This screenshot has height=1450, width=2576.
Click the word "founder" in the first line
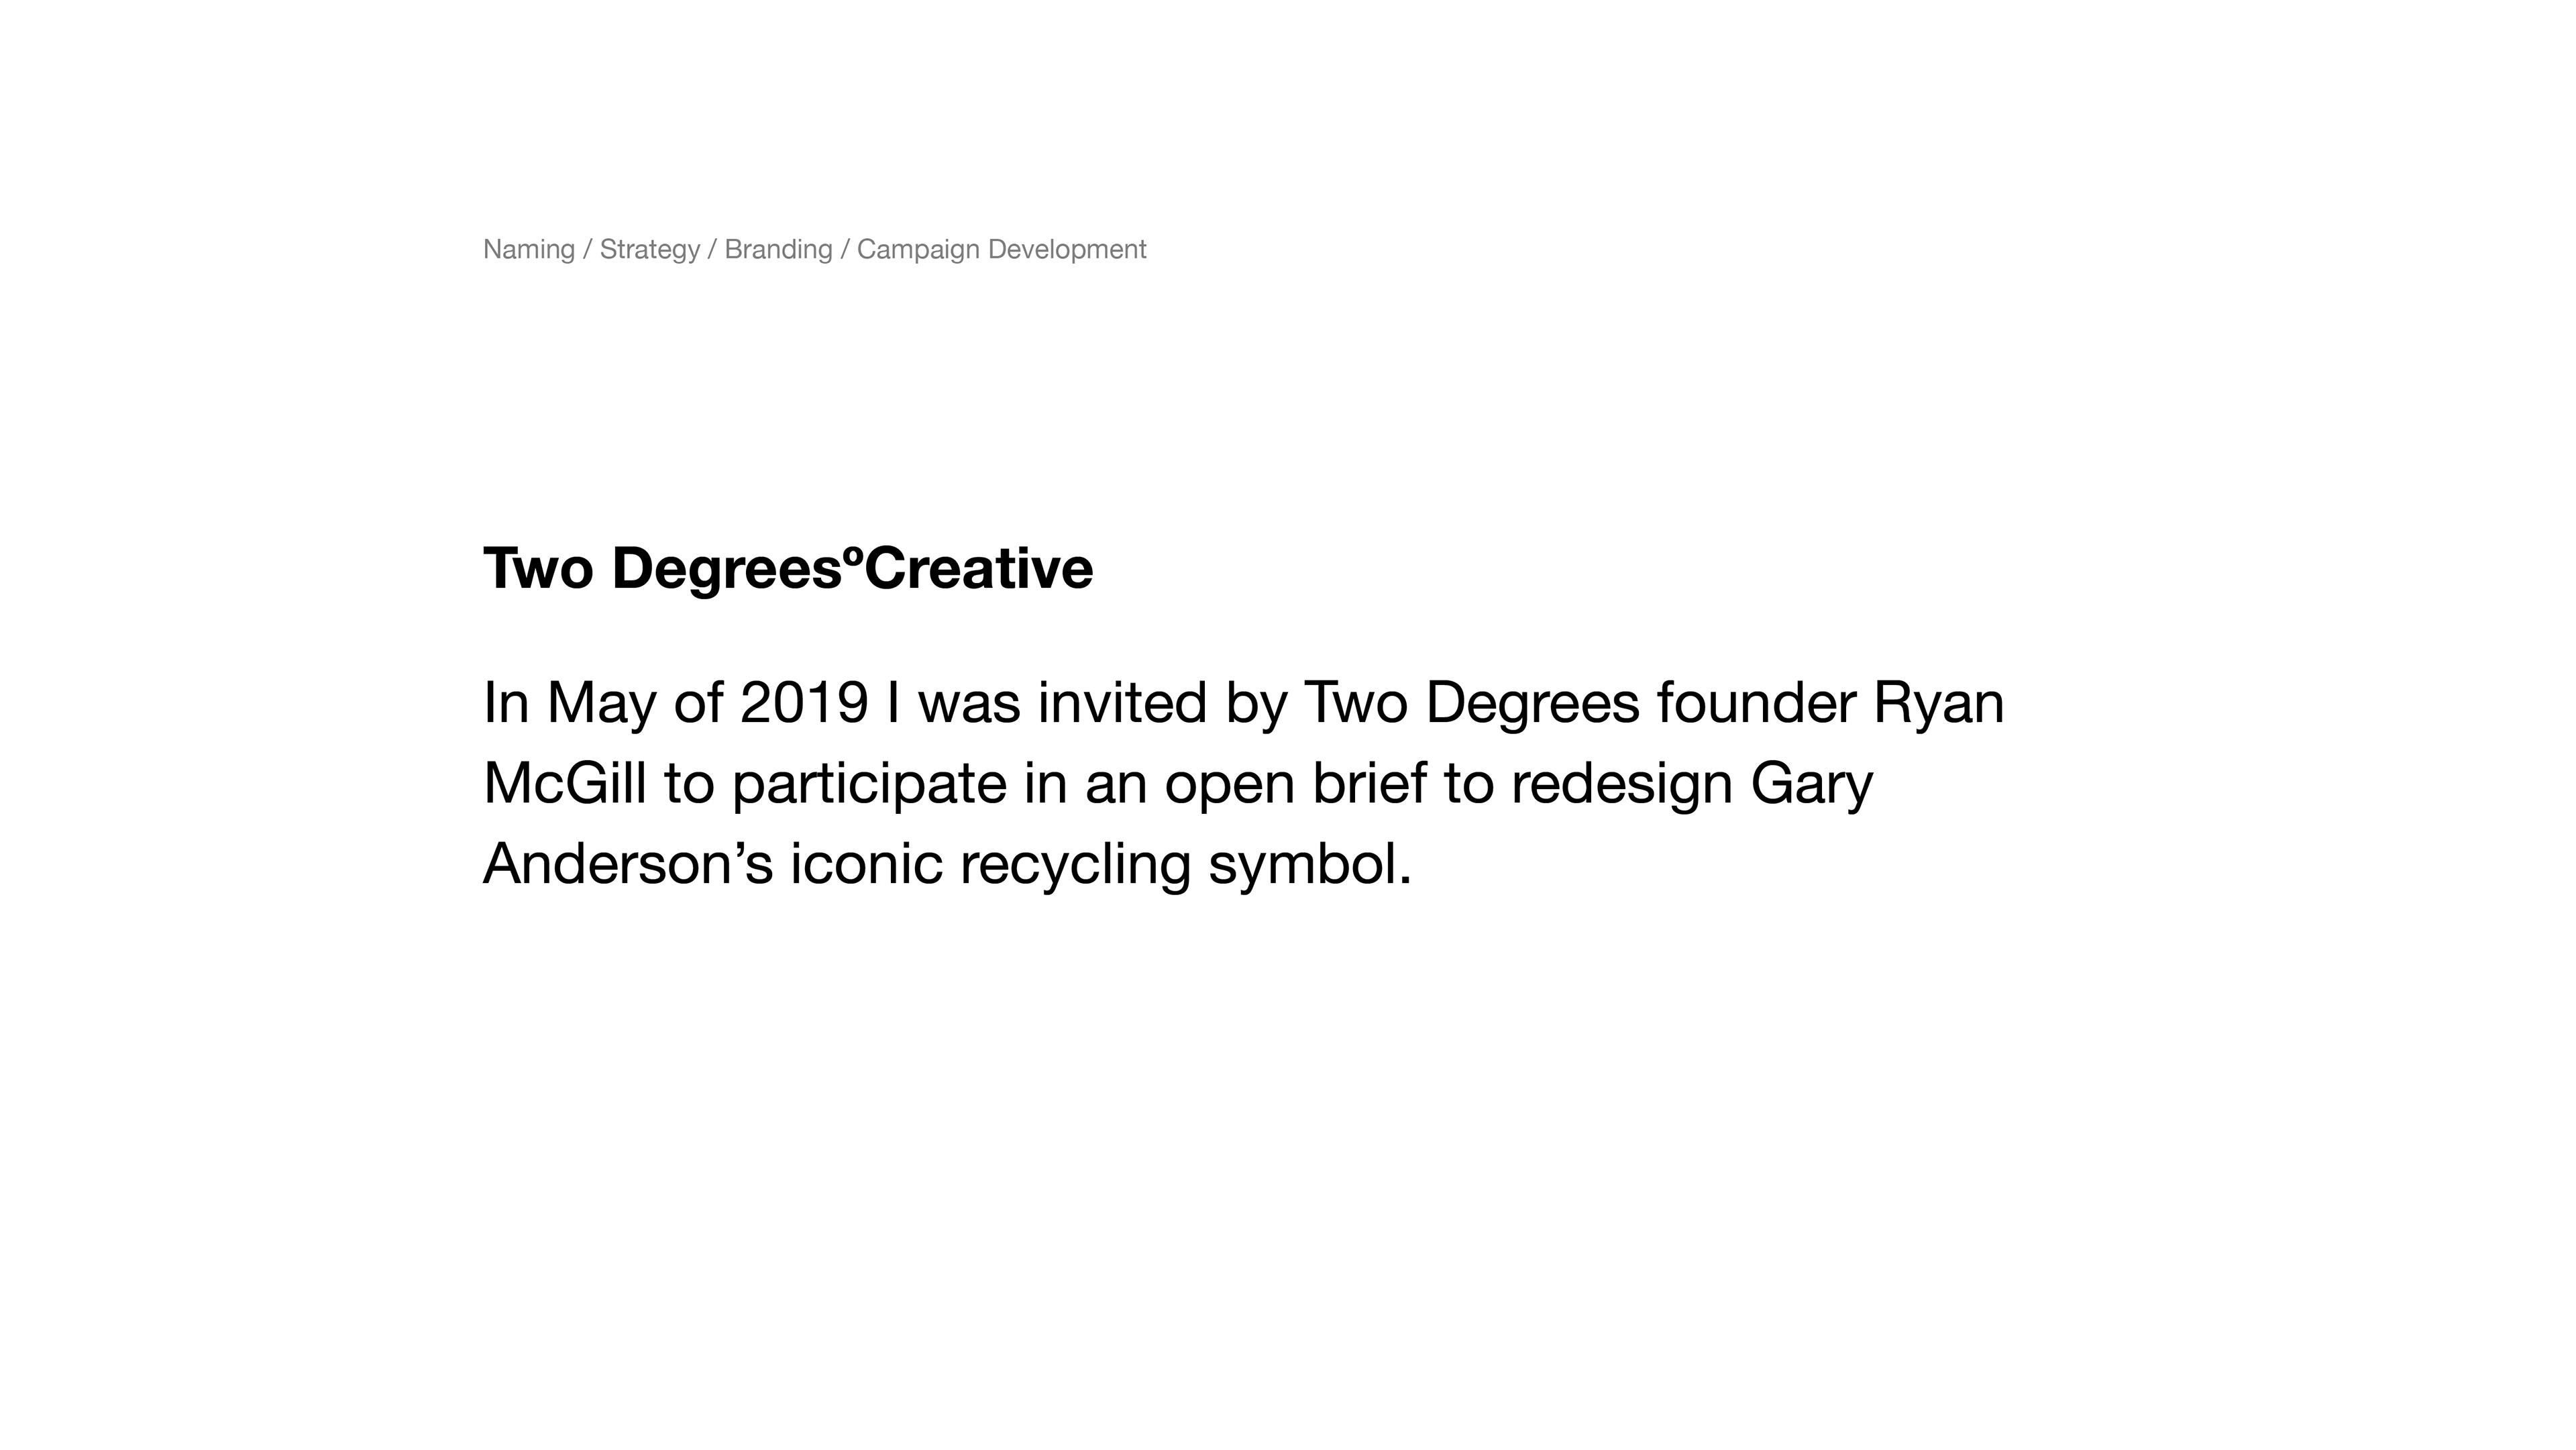pyautogui.click(x=1756, y=703)
